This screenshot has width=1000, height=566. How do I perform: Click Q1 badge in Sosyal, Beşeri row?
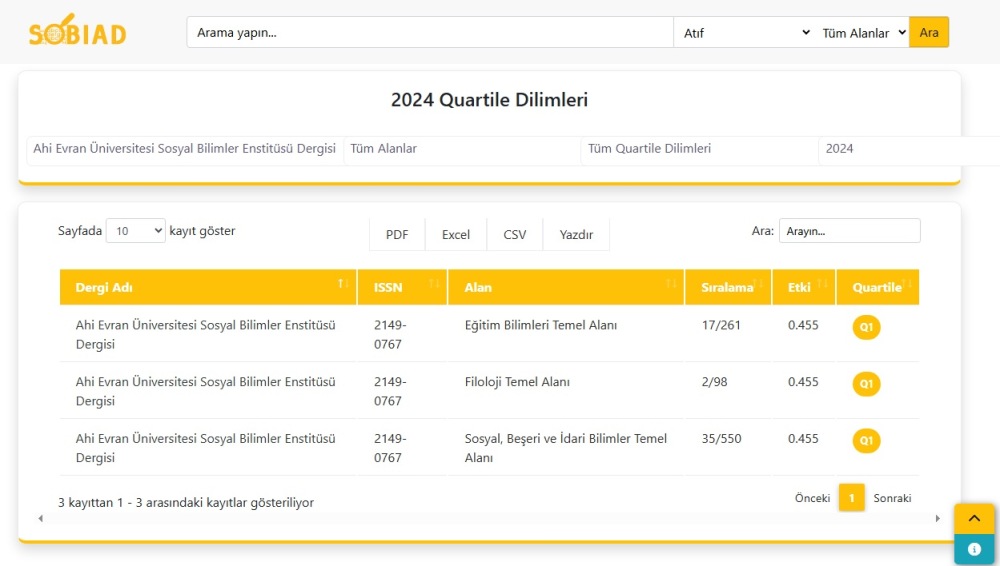[x=866, y=441]
